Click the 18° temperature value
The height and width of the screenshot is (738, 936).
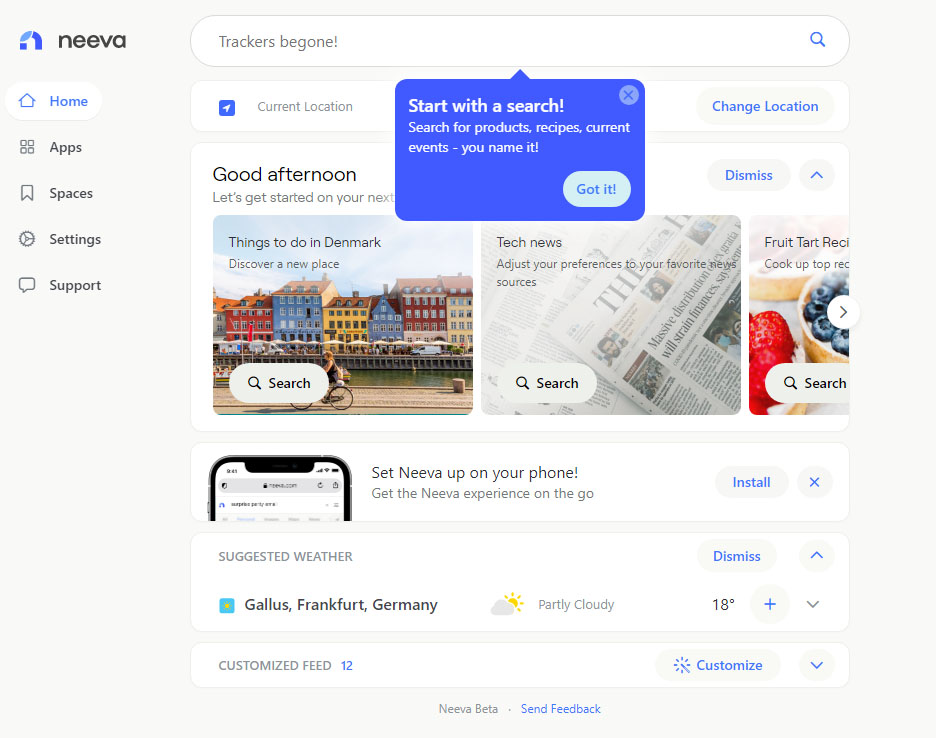(x=723, y=604)
